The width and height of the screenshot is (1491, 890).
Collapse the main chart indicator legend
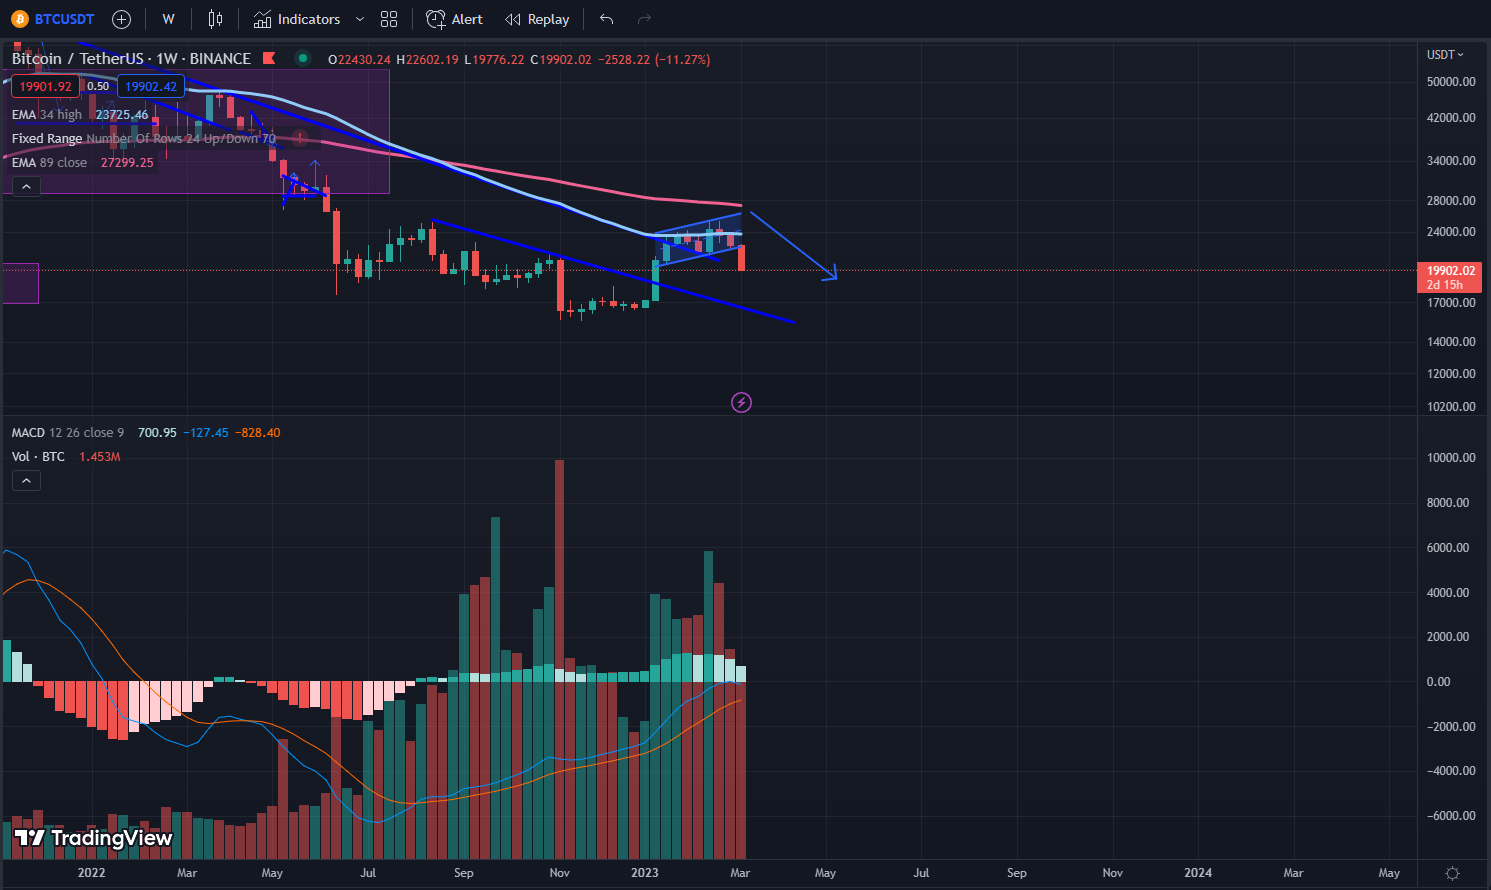tap(26, 187)
